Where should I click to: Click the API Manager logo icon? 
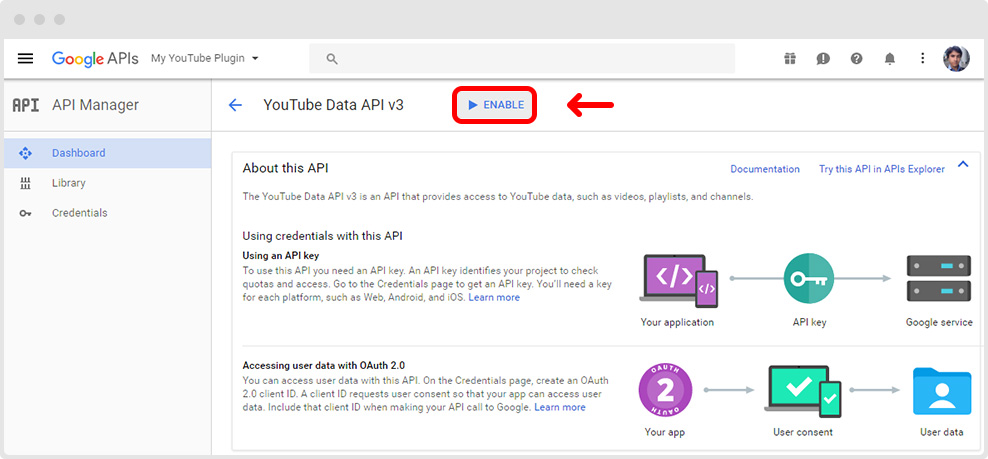[26, 105]
